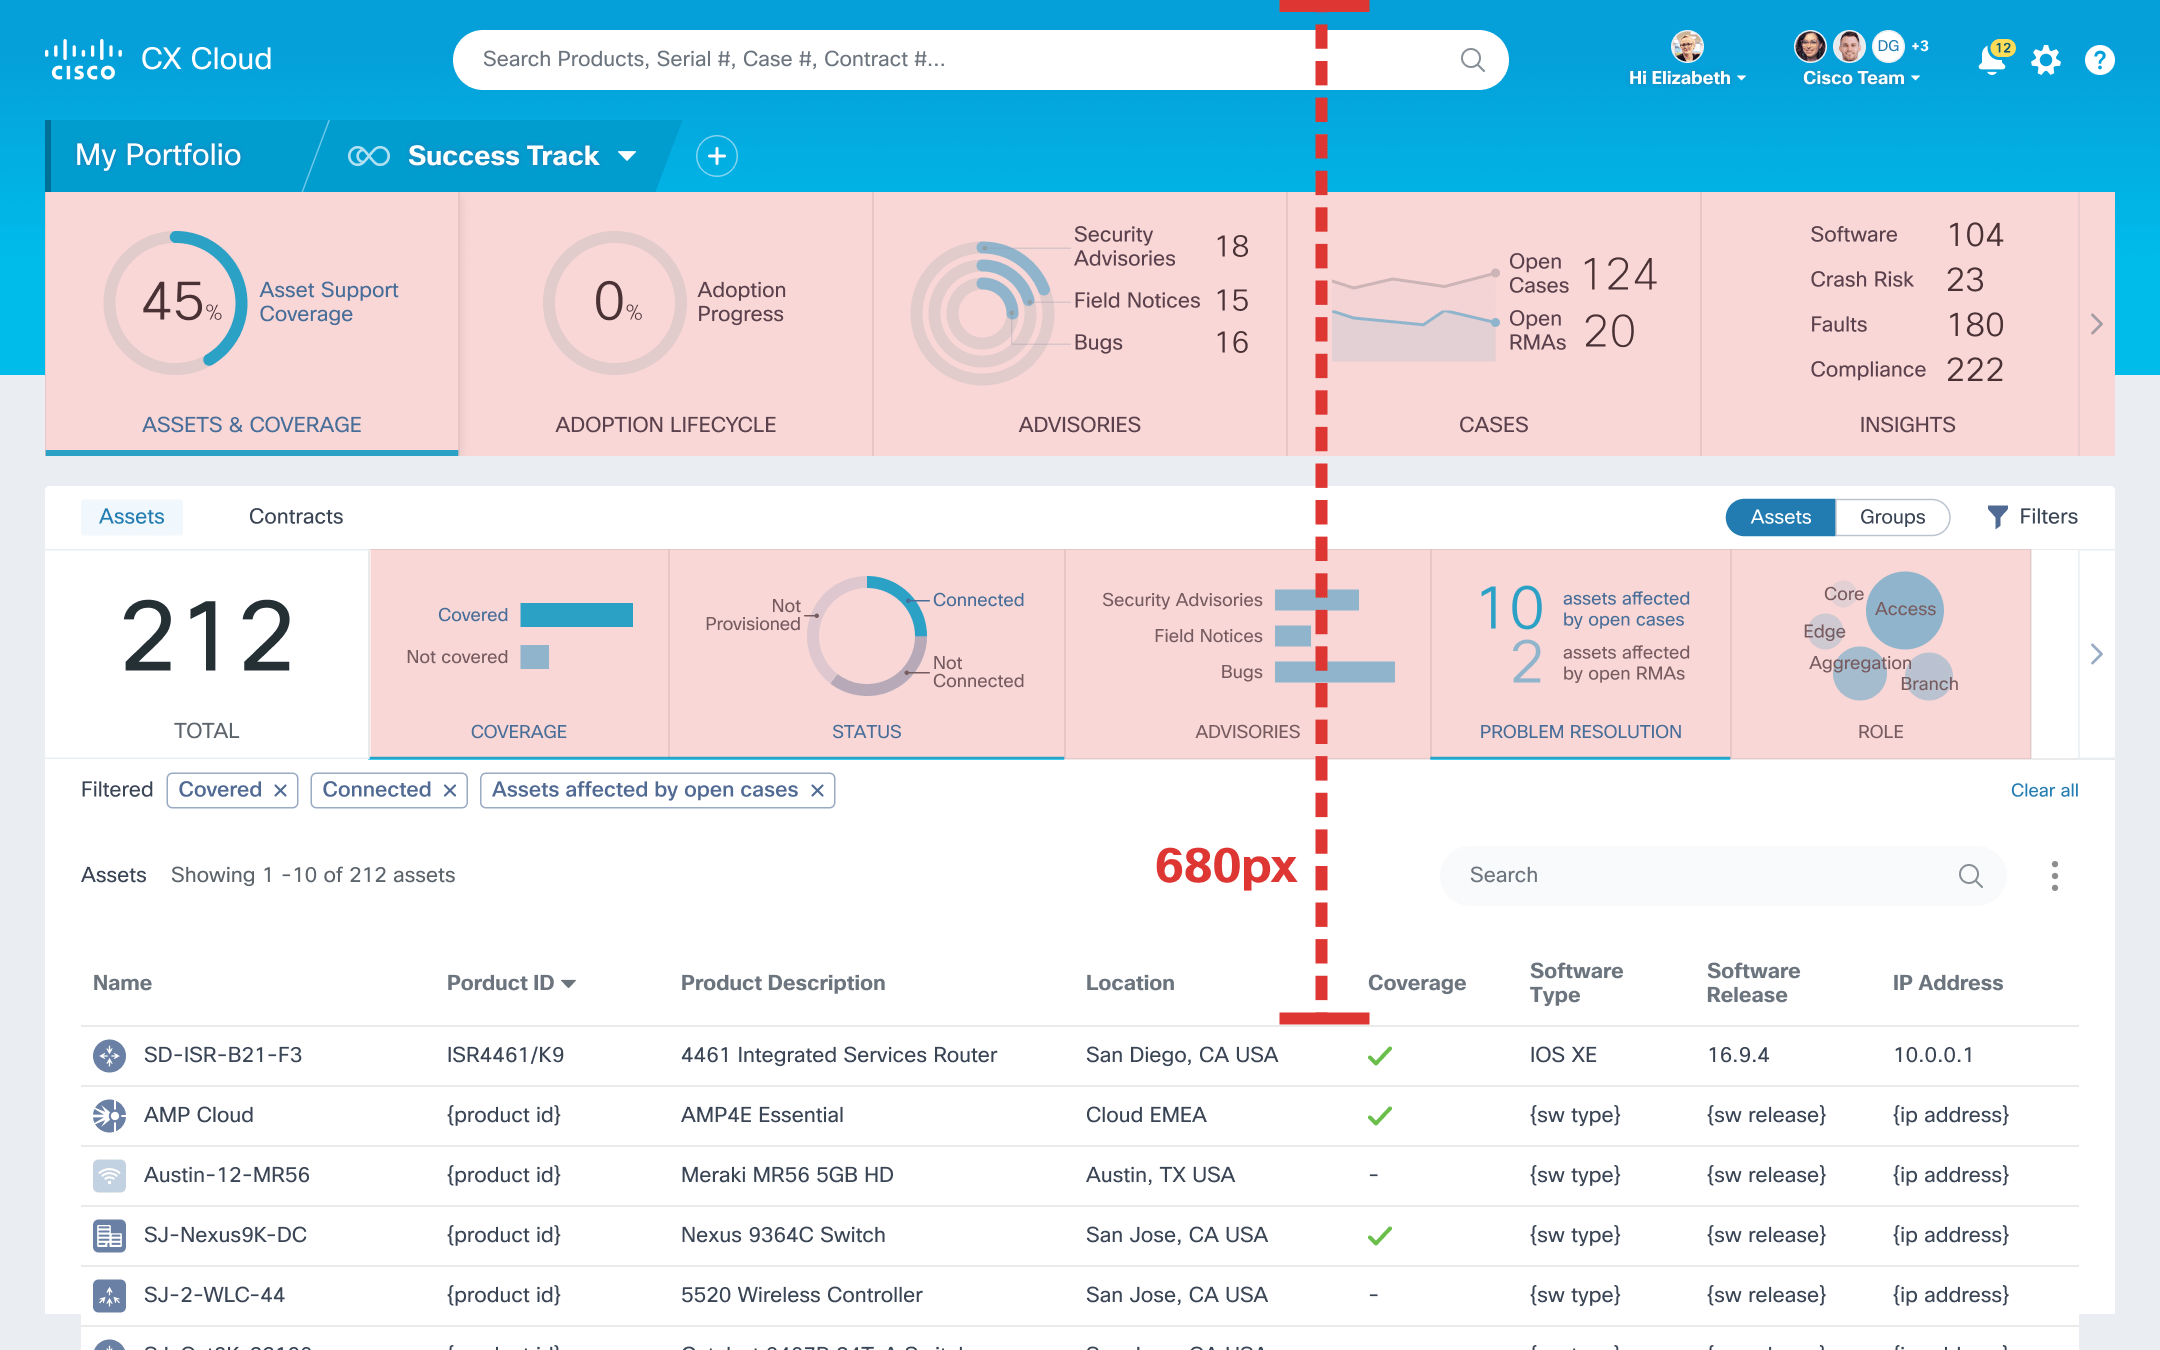Open asset SD-ISR-B21-F3
The height and width of the screenshot is (1350, 2160).
coord(223,1055)
